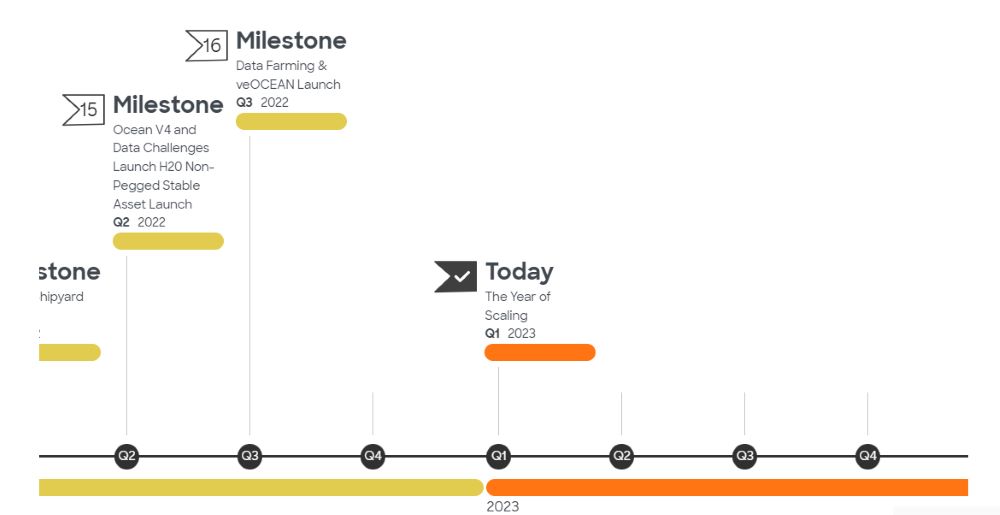
Task: Click the yellow pill bar under Q2 2022
Action: click(168, 241)
